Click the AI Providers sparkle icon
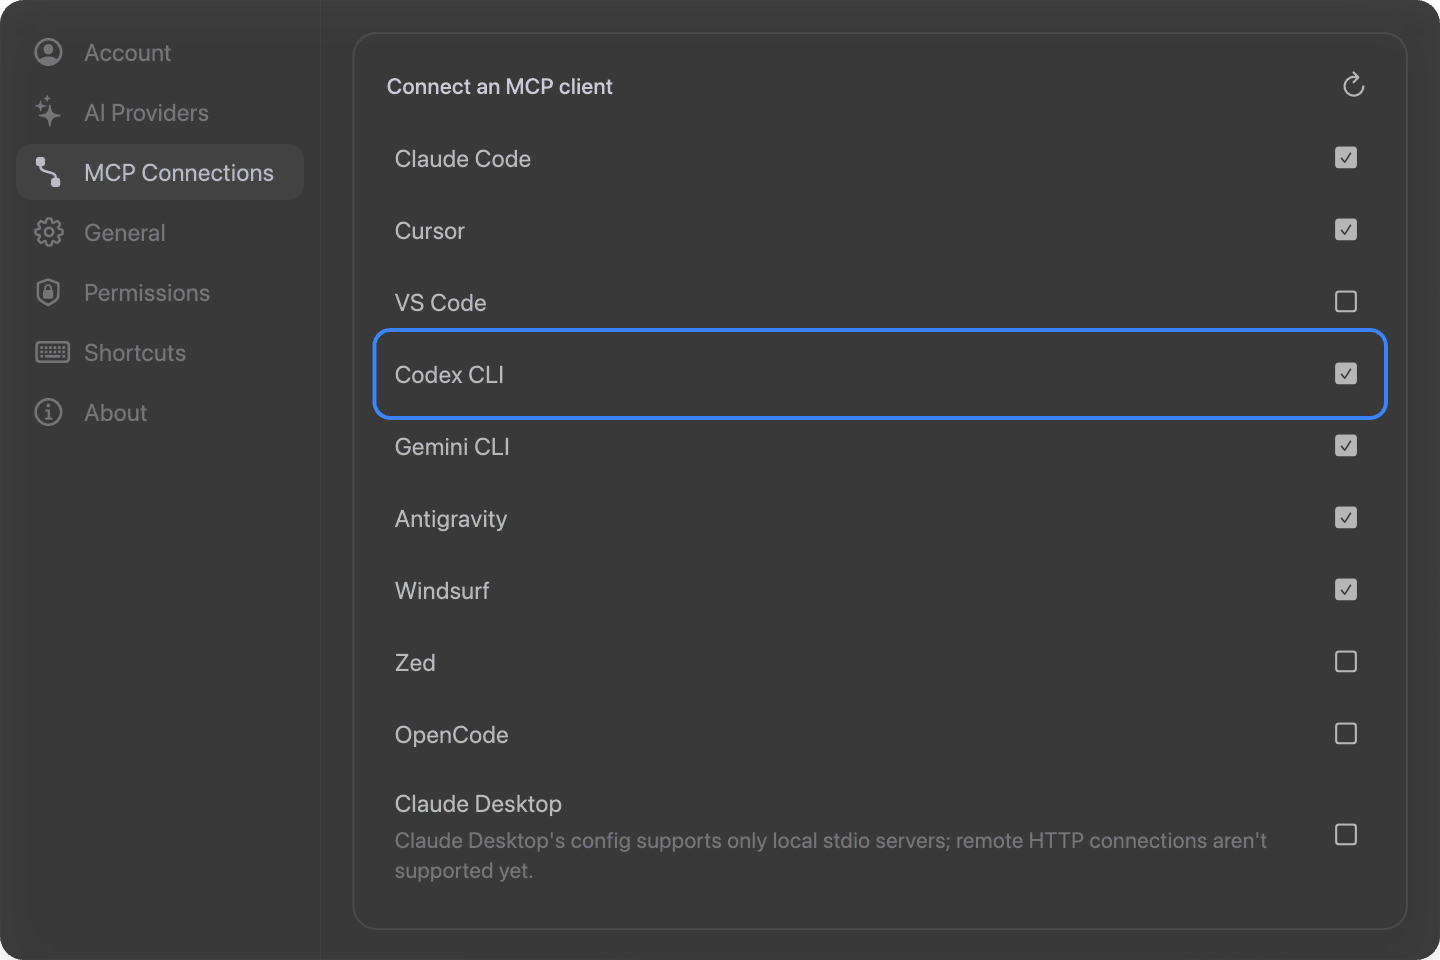Screen dimensions: 1440x960 48,112
